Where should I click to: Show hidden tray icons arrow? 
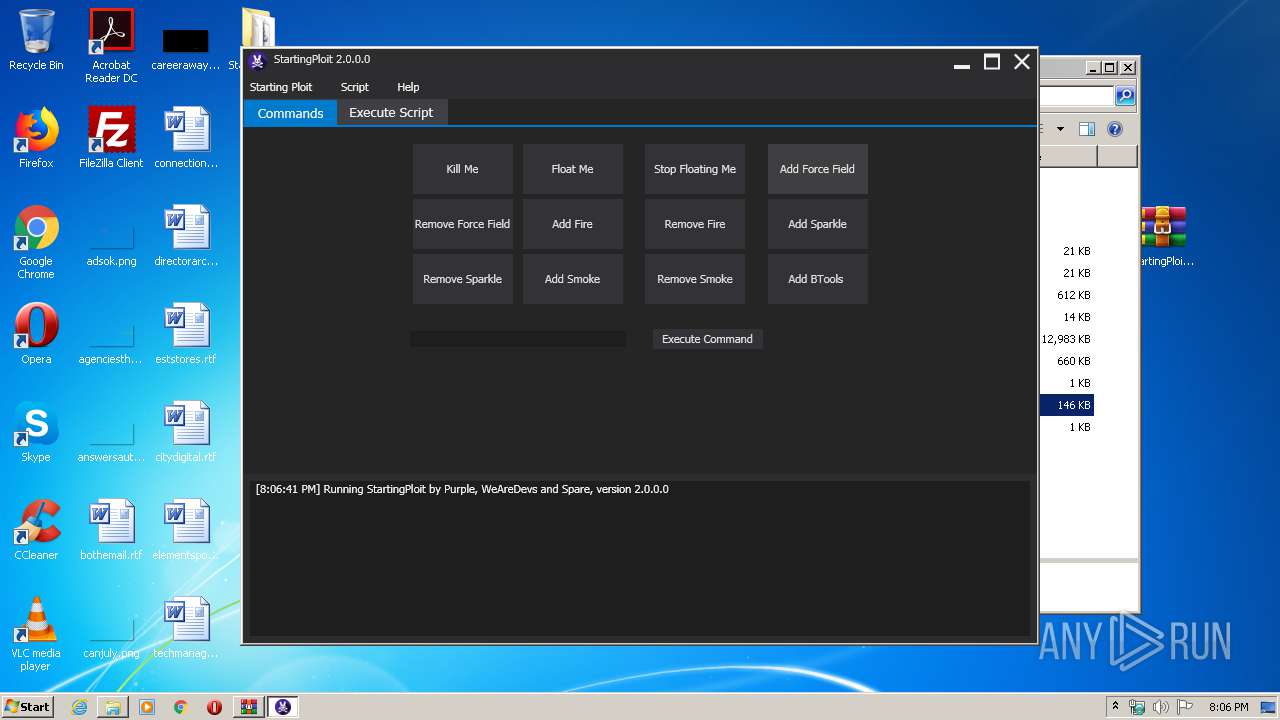[x=1116, y=707]
